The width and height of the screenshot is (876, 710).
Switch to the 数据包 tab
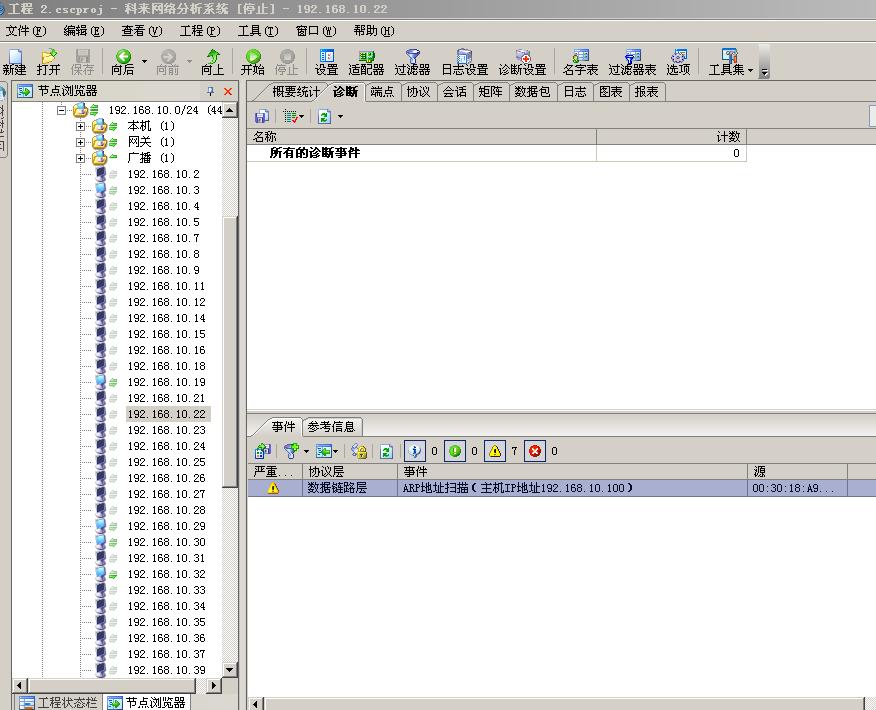[531, 92]
